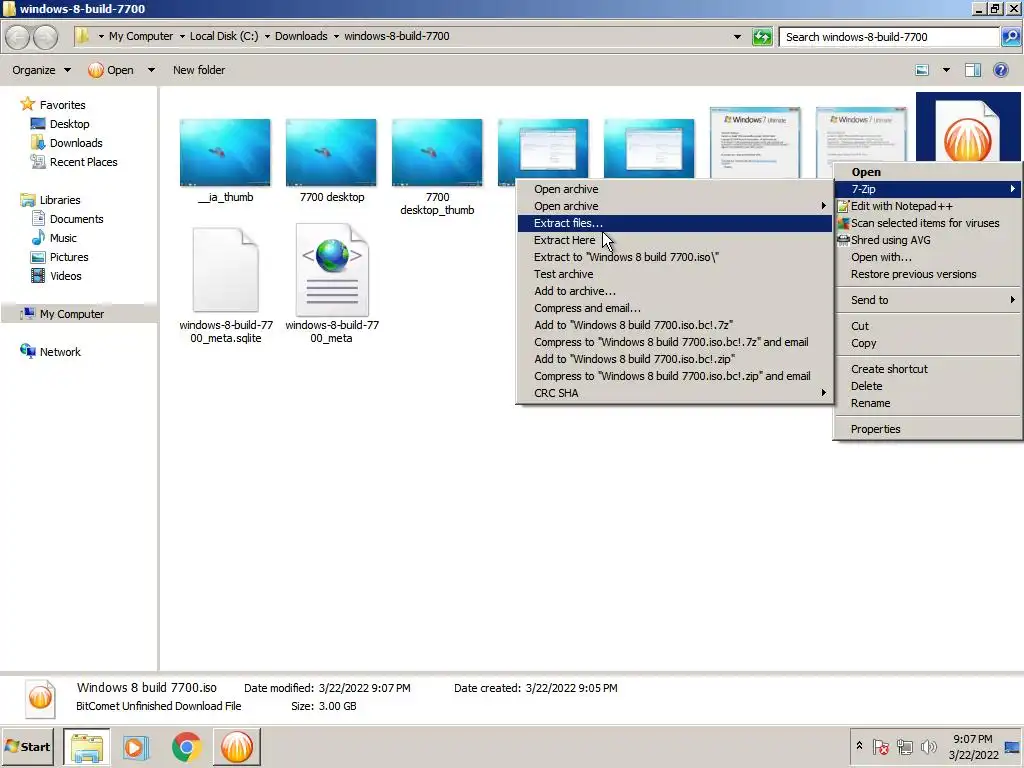This screenshot has height=768, width=1024.
Task: Click the first Open archive entry
Action: click(675, 189)
